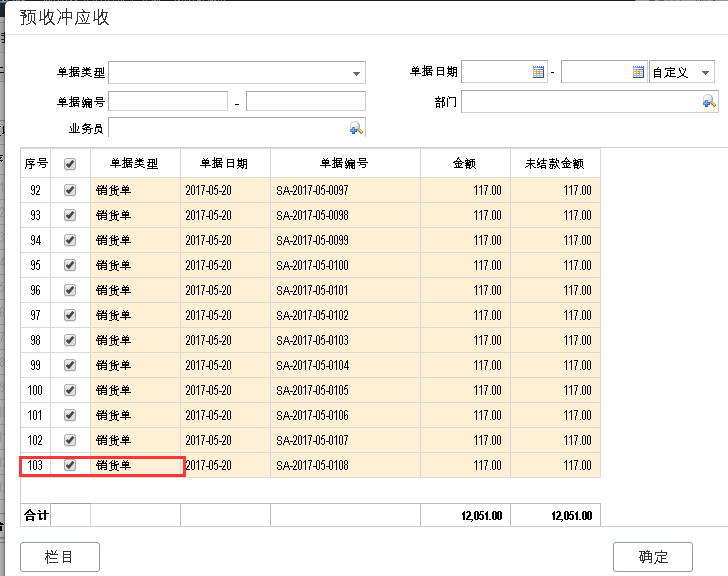Select document number SA-2017-05-0108
The image size is (728, 576).
point(312,466)
